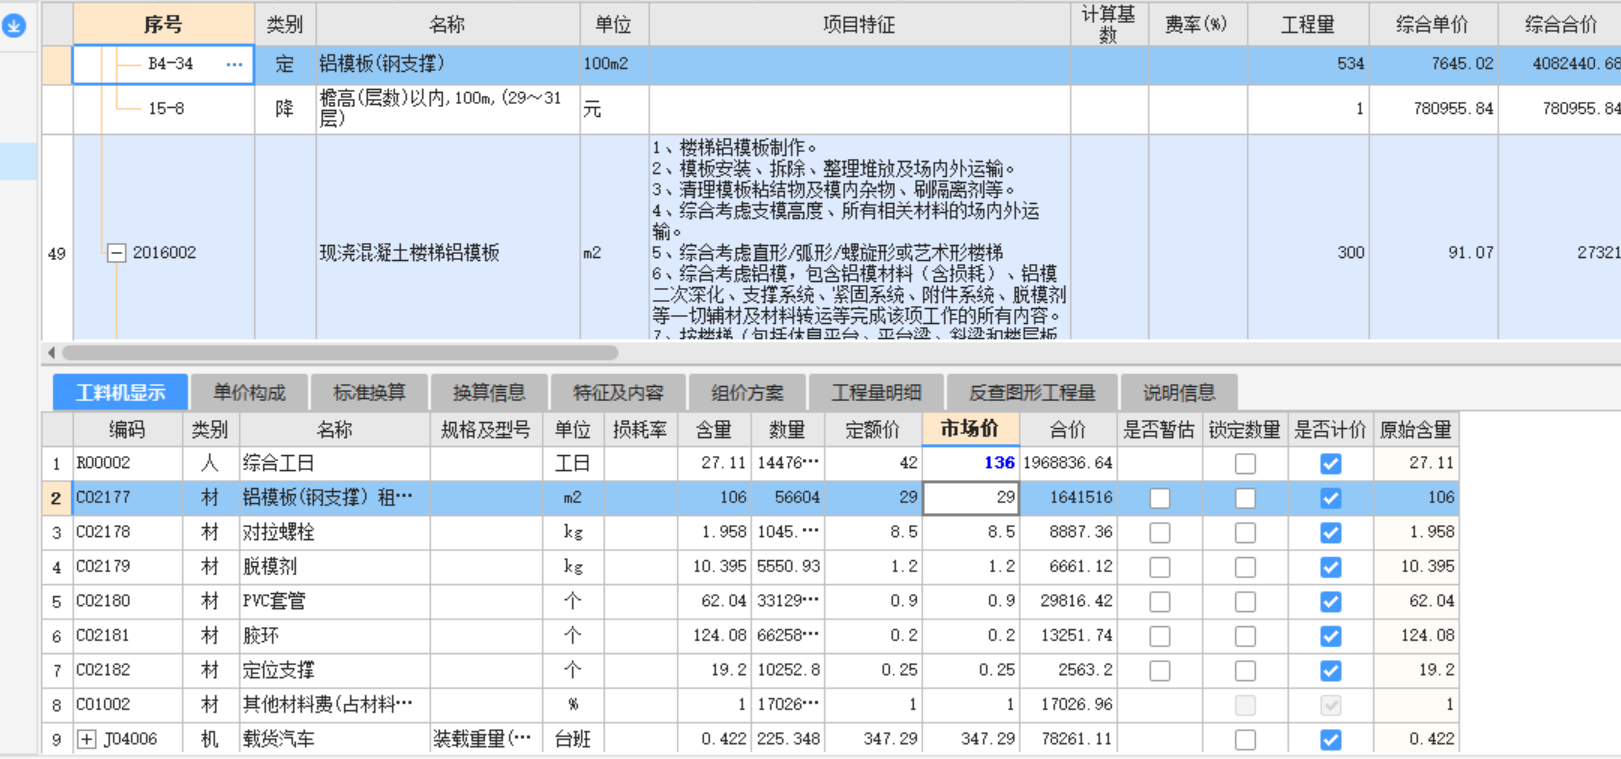
Task: Toggle 锁定数量 for row C02177
Action: [x=1245, y=498]
